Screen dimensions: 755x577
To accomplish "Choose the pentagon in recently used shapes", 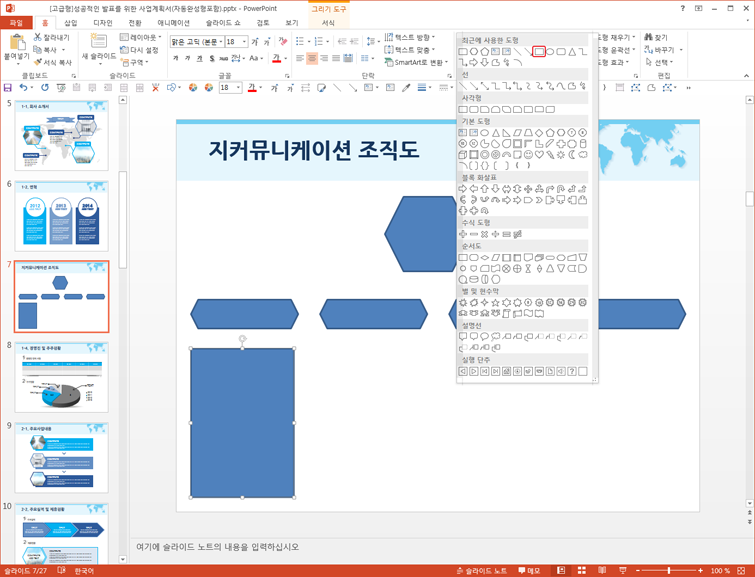I will pyautogui.click(x=484, y=52).
